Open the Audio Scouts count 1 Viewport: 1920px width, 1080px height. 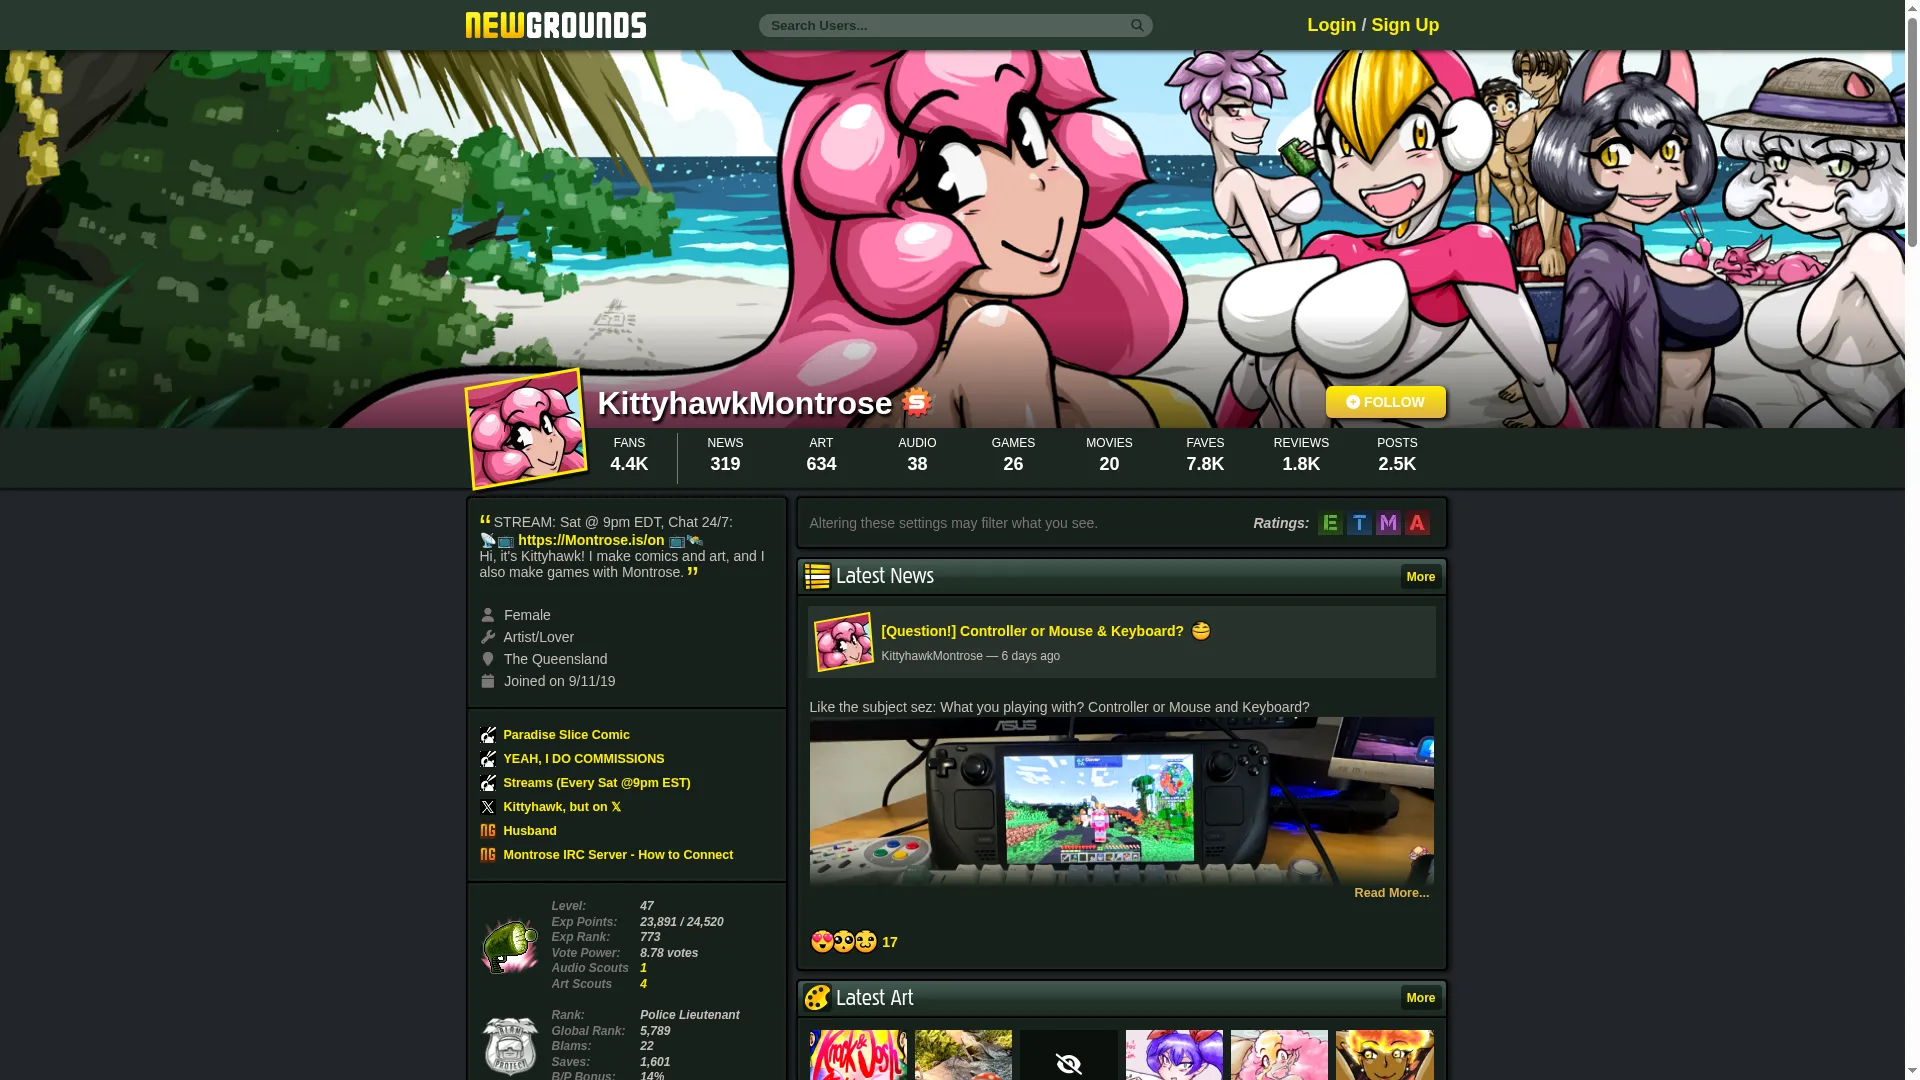(643, 968)
